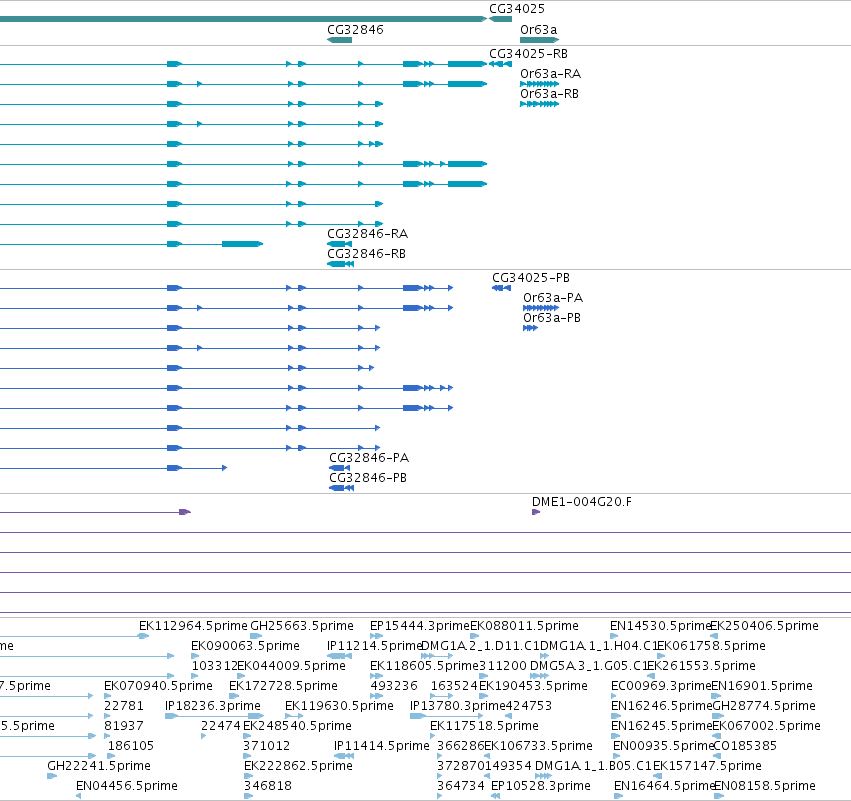851x801 pixels.
Task: Select the CG34025-PB protein label
Action: pyautogui.click(x=531, y=278)
